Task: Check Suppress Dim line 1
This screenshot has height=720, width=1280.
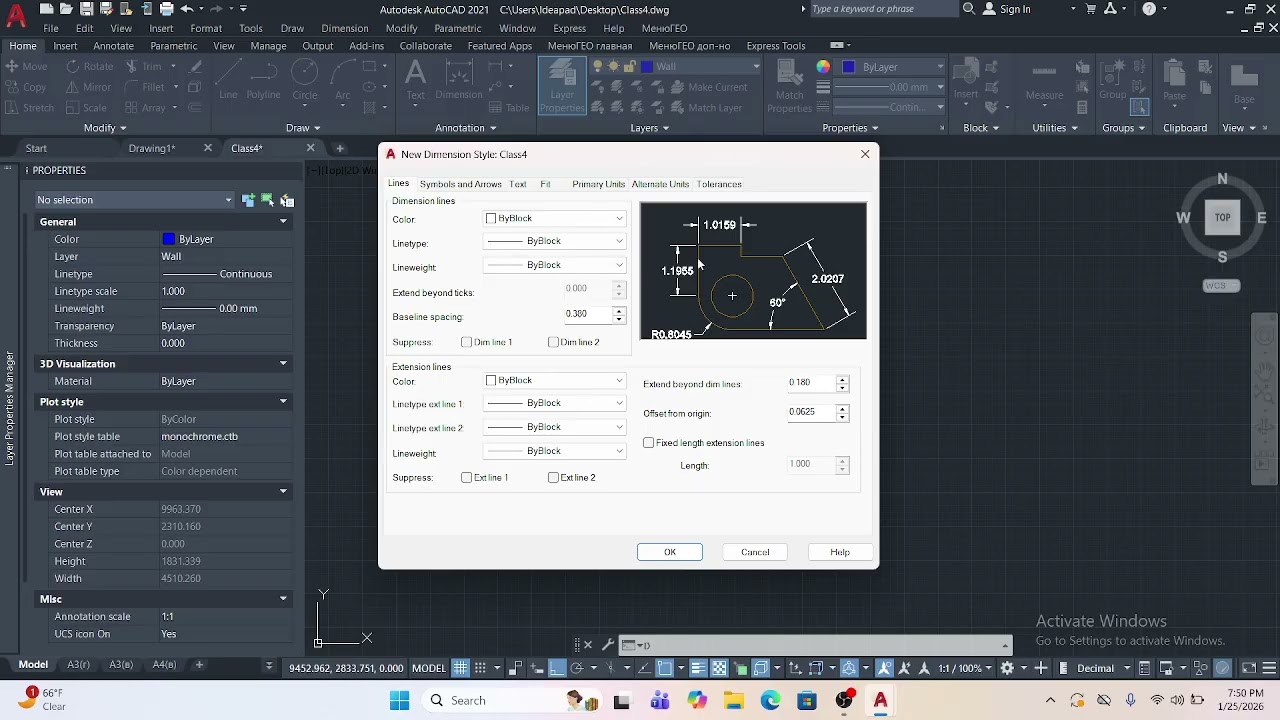Action: [x=467, y=342]
